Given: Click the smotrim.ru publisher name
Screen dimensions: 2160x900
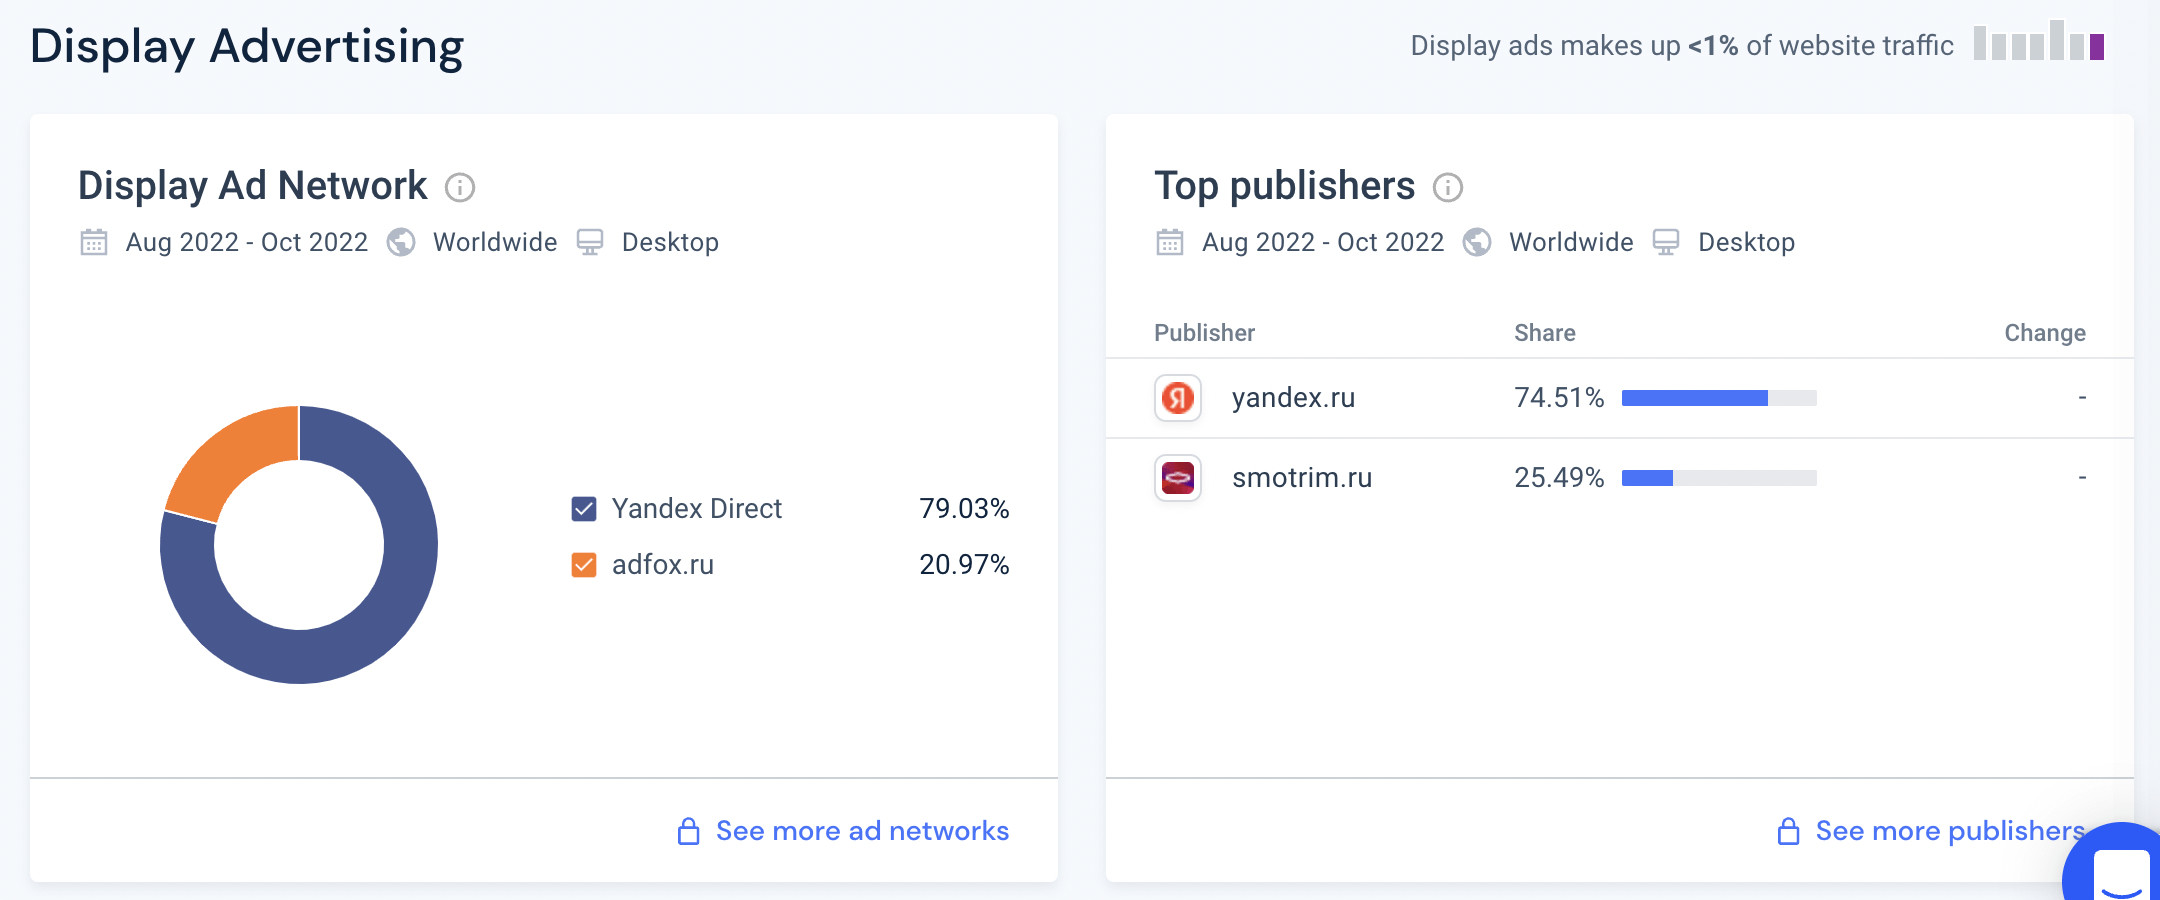Looking at the screenshot, I should click(x=1301, y=478).
